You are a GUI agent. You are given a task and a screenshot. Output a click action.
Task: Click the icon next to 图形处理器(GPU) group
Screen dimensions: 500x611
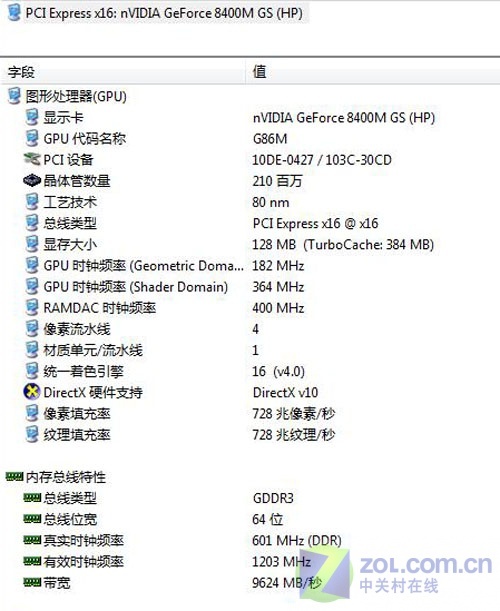(x=14, y=96)
